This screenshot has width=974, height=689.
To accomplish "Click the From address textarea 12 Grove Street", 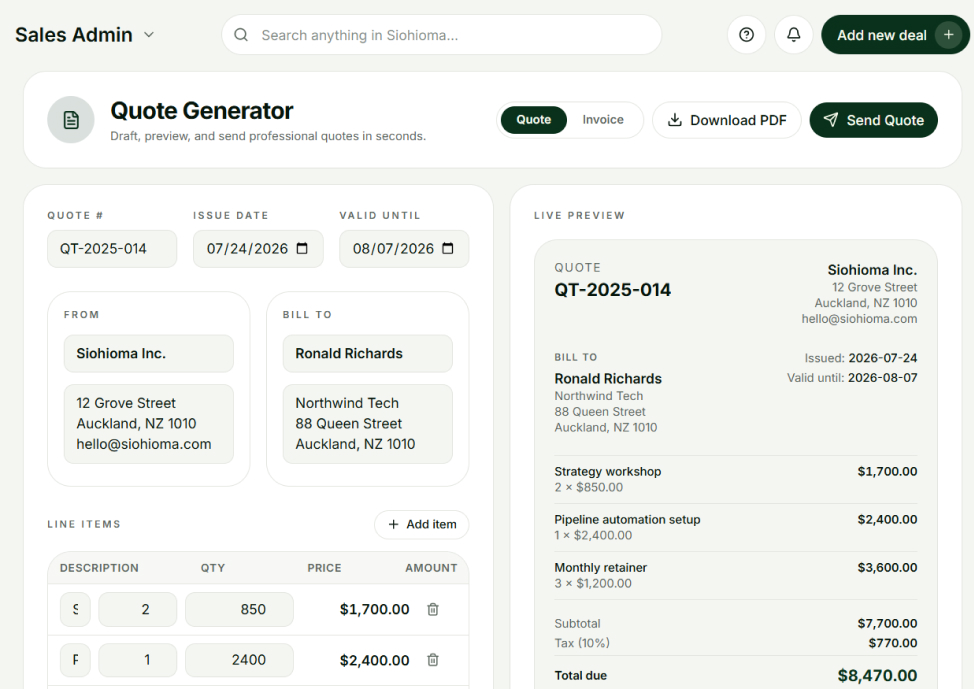I will point(148,424).
